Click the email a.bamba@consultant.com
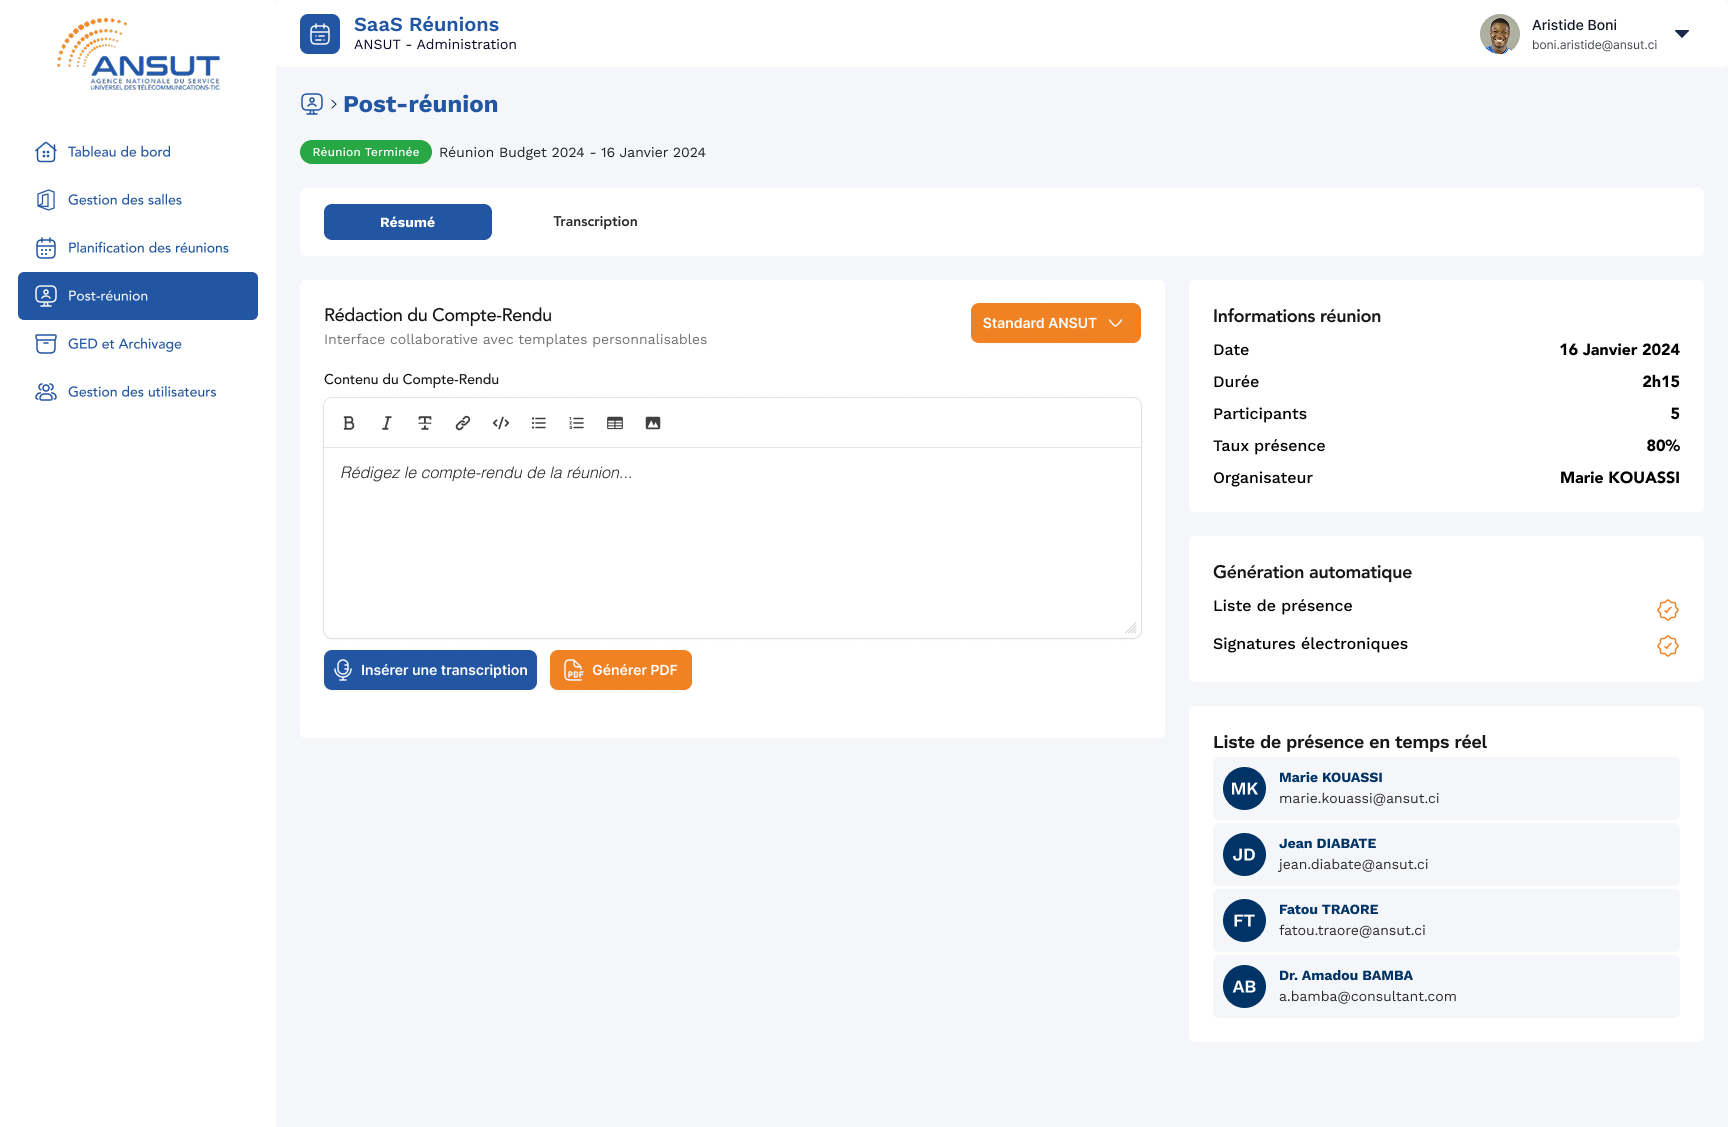 click(x=1368, y=996)
